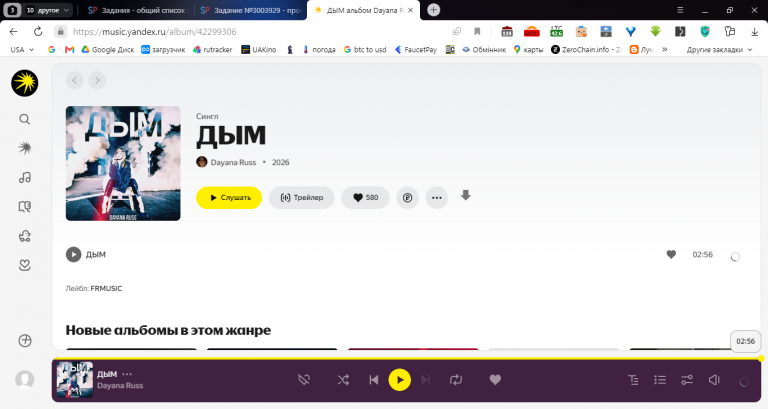Open the browser hamburger menu
The image size is (768, 409).
[x=680, y=10]
